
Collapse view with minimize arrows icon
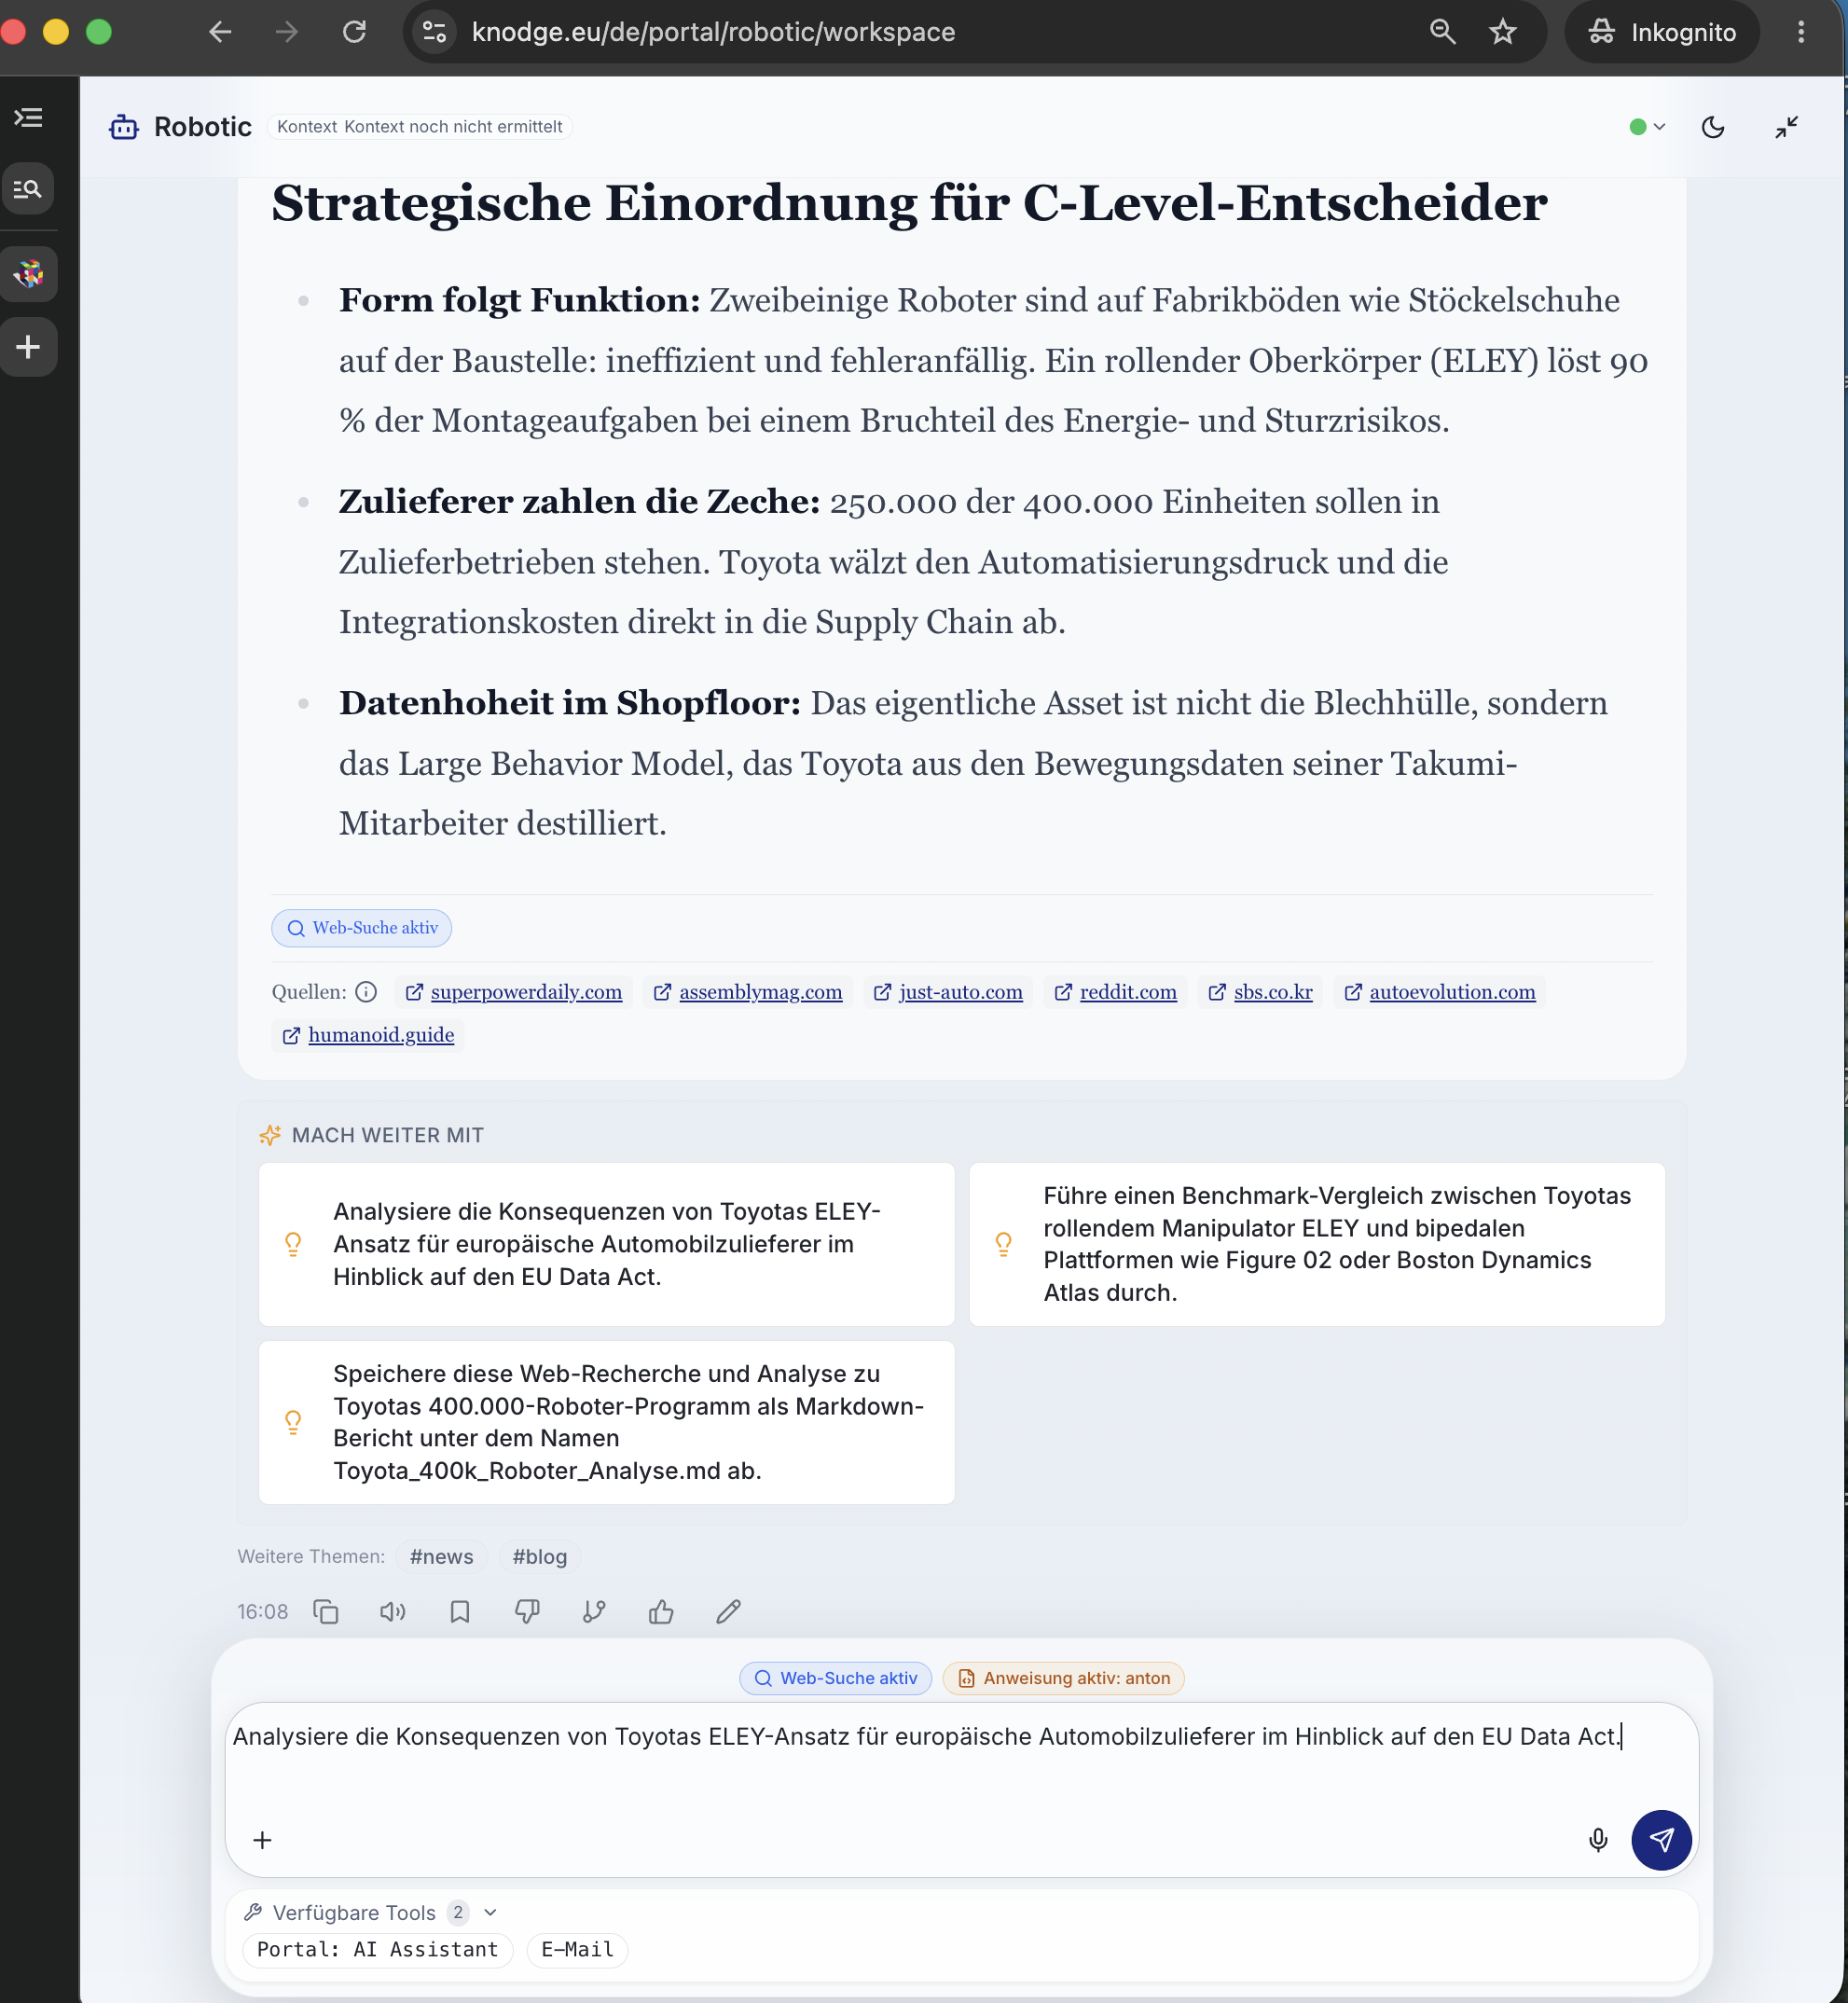tap(1786, 127)
